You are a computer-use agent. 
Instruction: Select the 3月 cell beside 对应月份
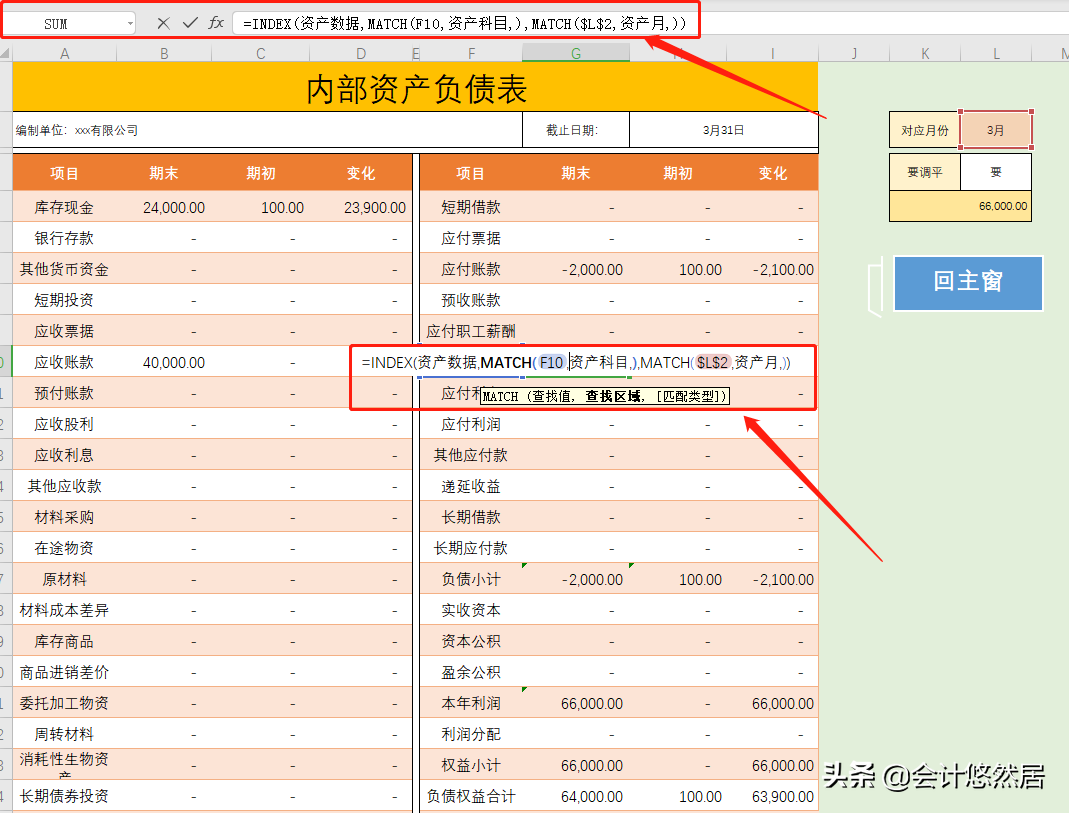click(996, 129)
